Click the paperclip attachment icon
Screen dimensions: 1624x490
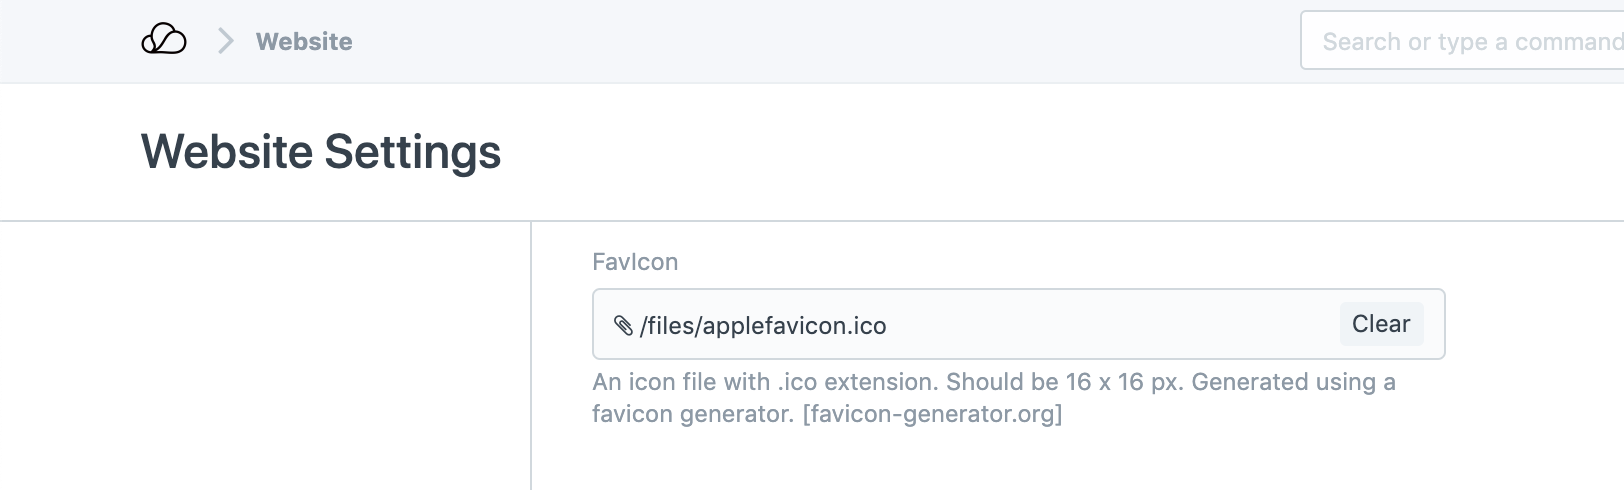point(623,325)
